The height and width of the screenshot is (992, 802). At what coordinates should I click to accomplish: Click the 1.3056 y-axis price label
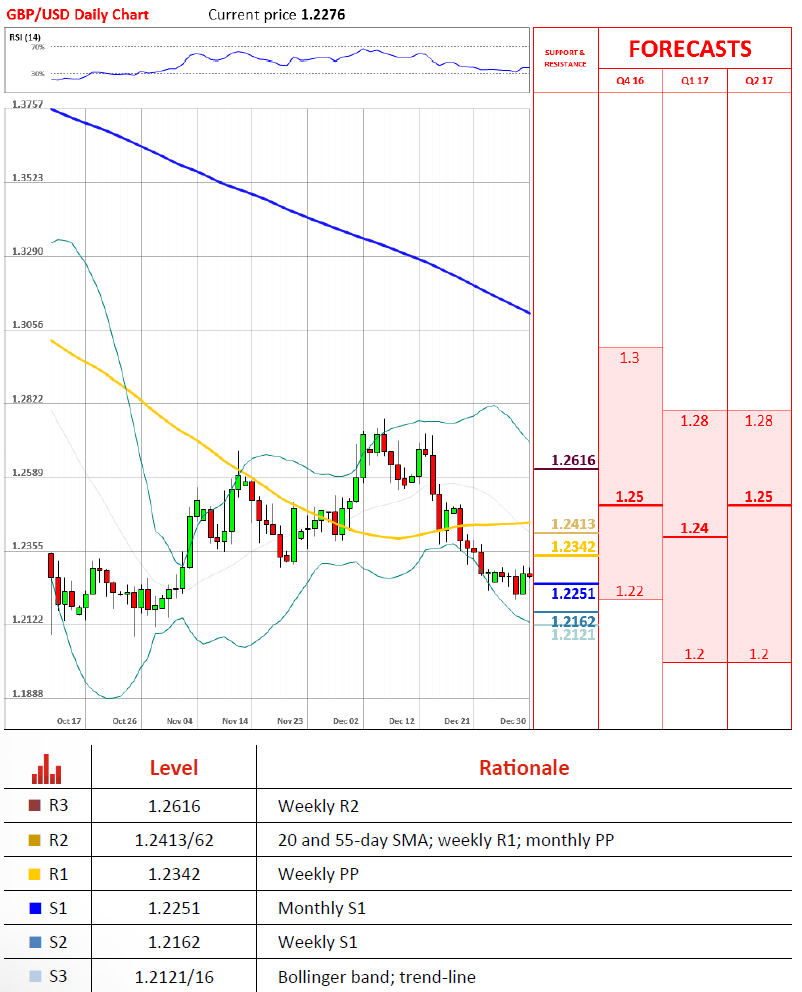(28, 325)
